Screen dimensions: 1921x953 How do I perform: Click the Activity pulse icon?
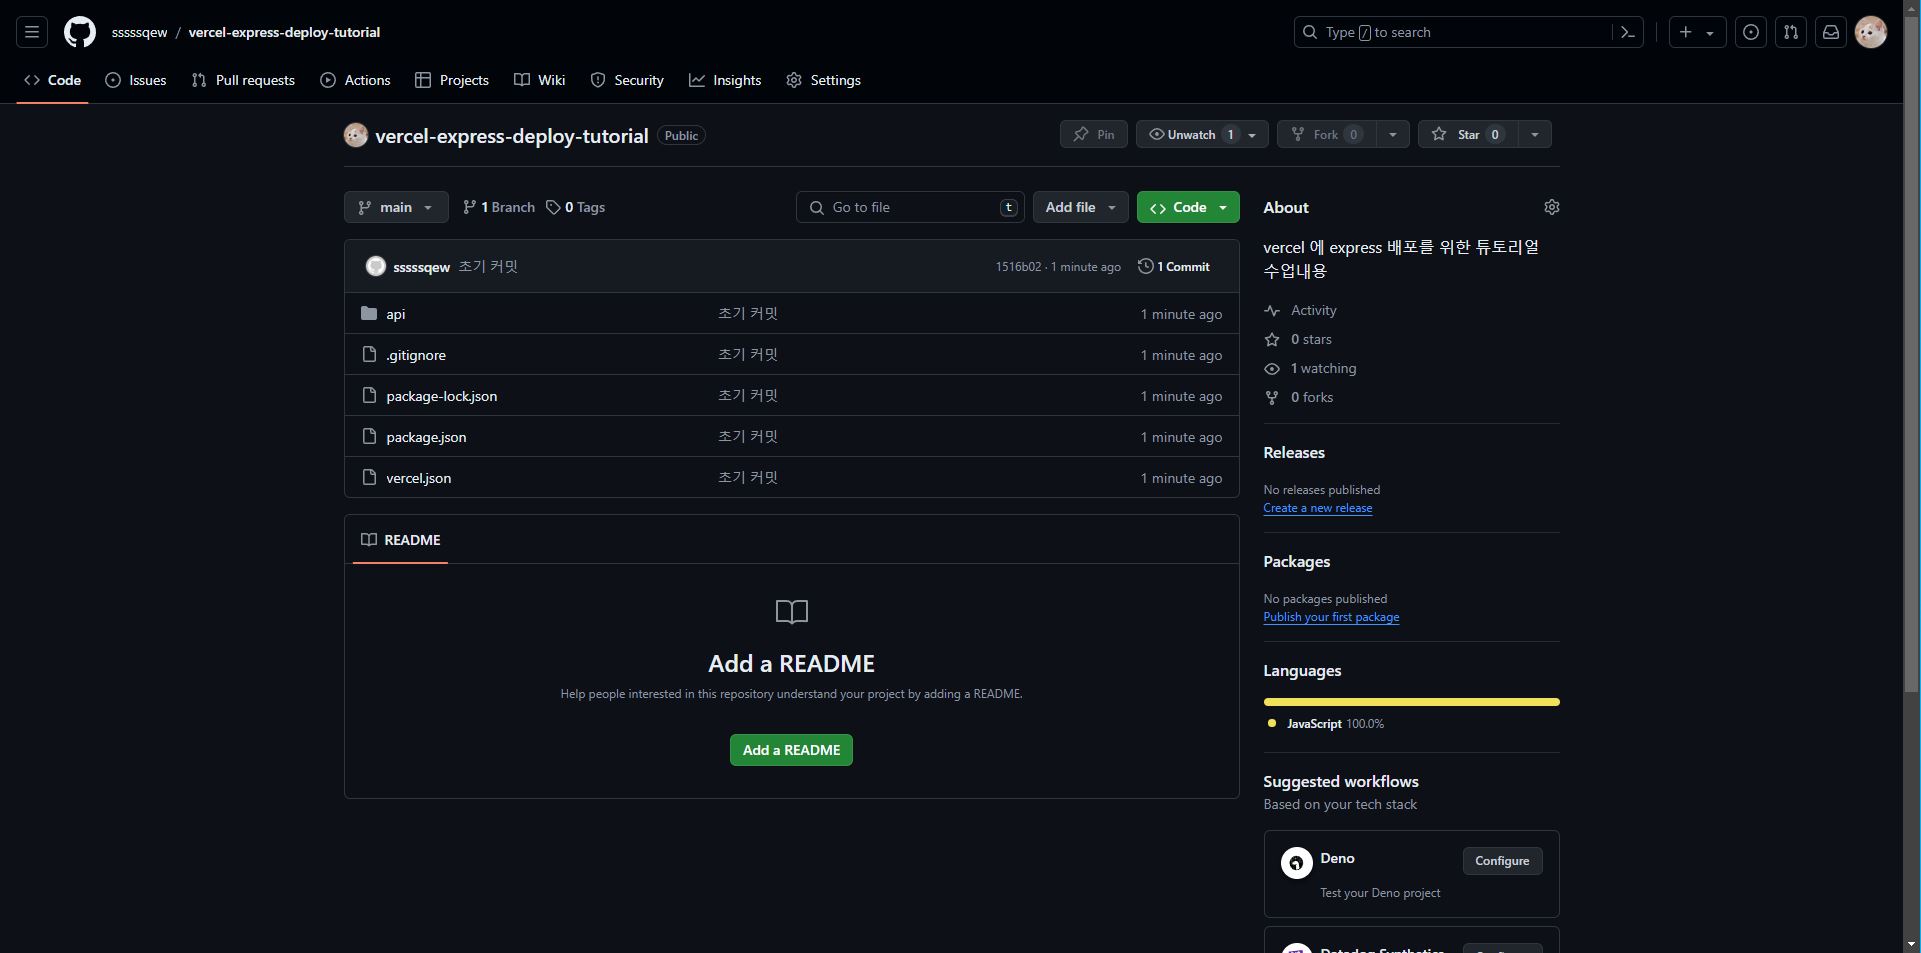point(1272,311)
